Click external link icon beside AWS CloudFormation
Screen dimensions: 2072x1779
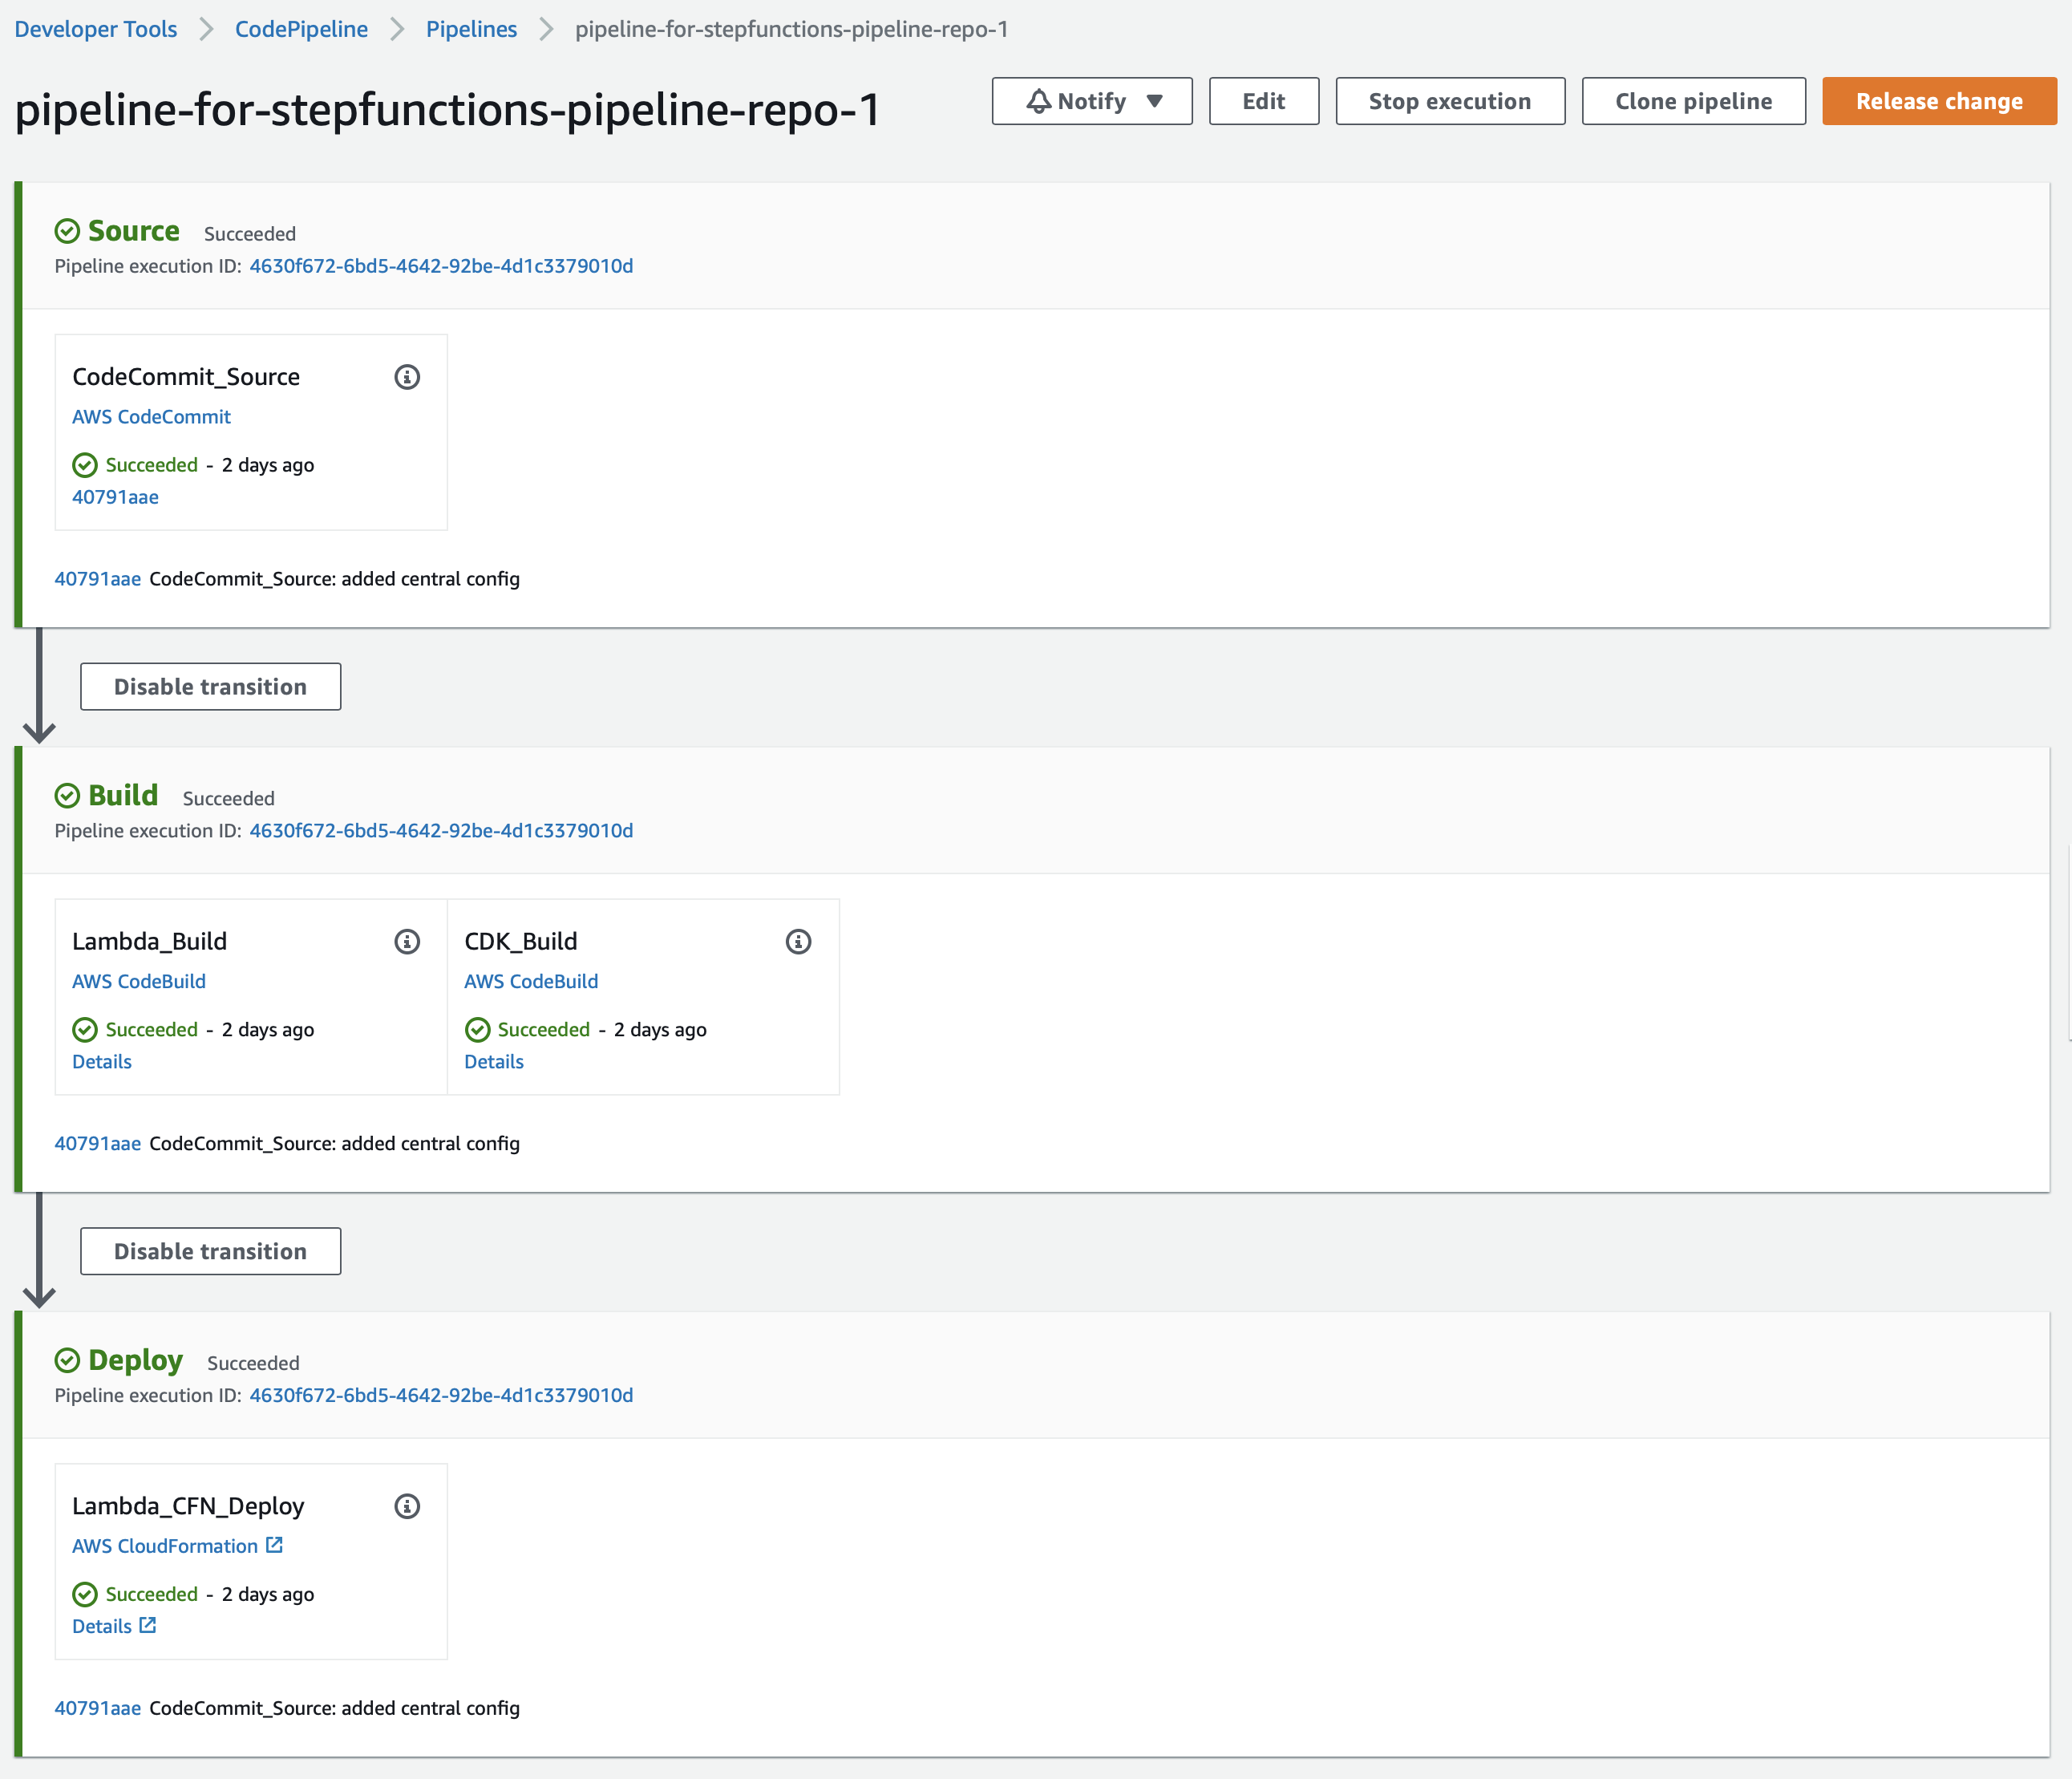275,1545
